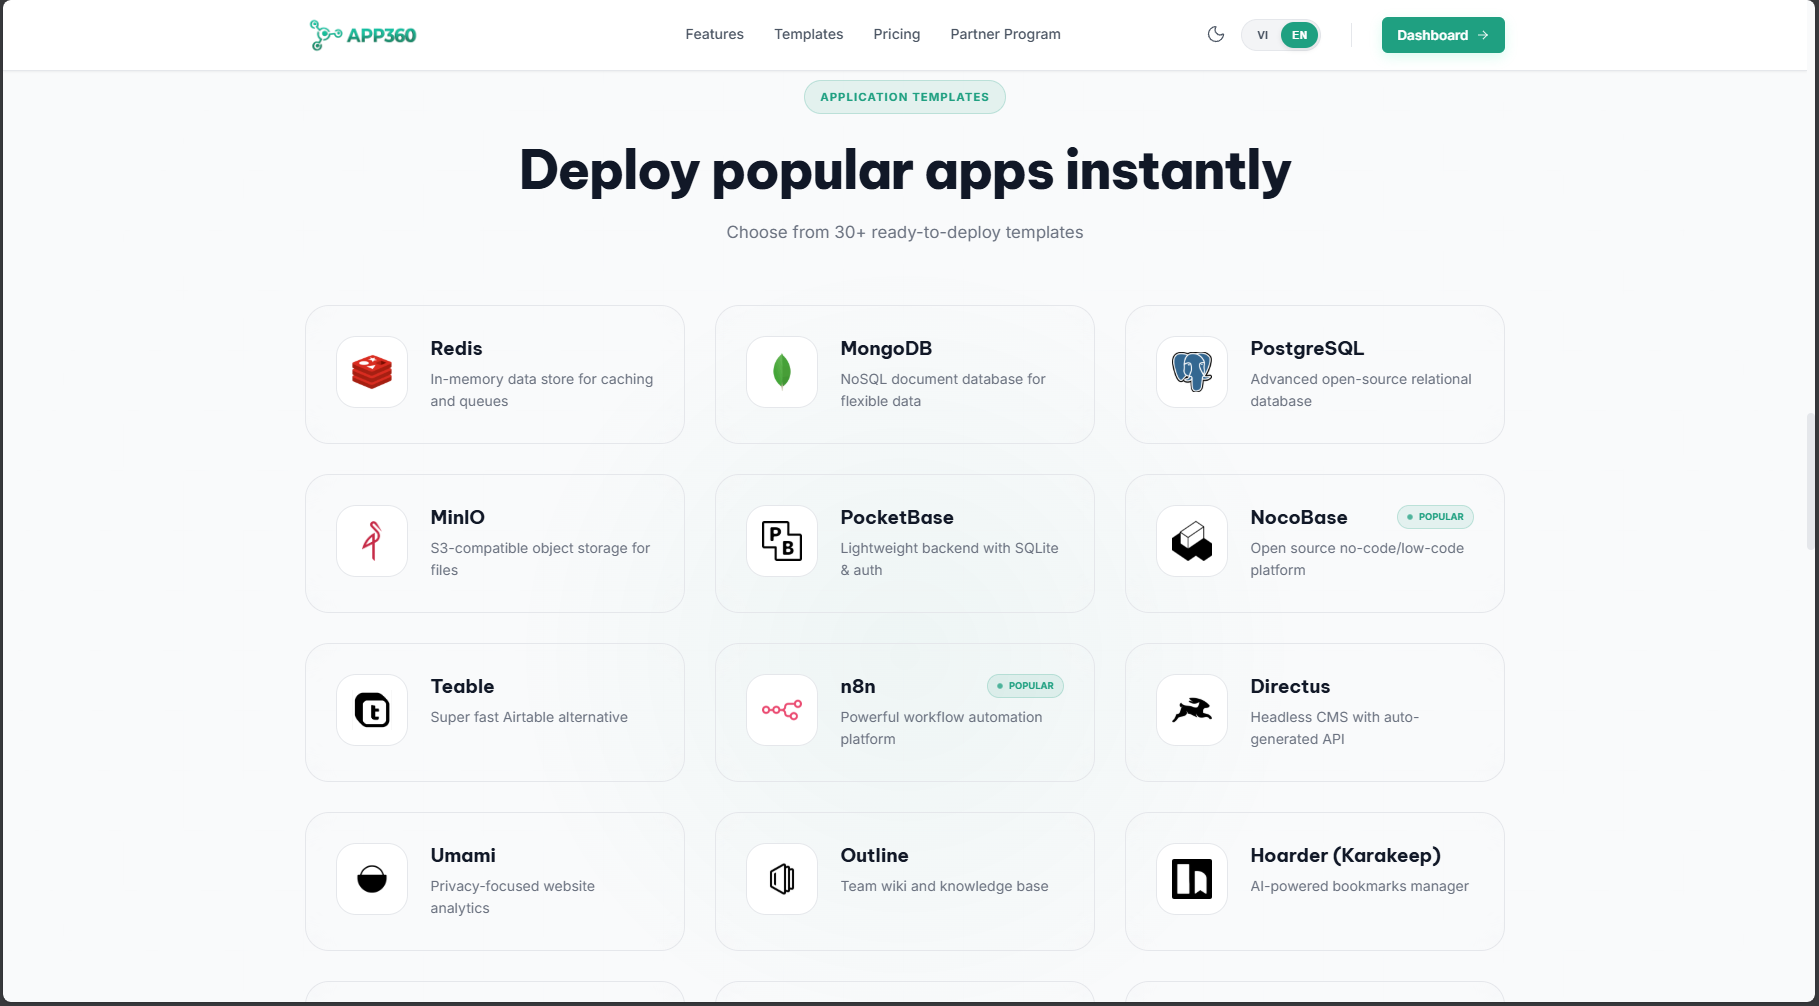Toggle dark mode moon icon
Viewport: 1819px width, 1006px height.
pyautogui.click(x=1216, y=35)
